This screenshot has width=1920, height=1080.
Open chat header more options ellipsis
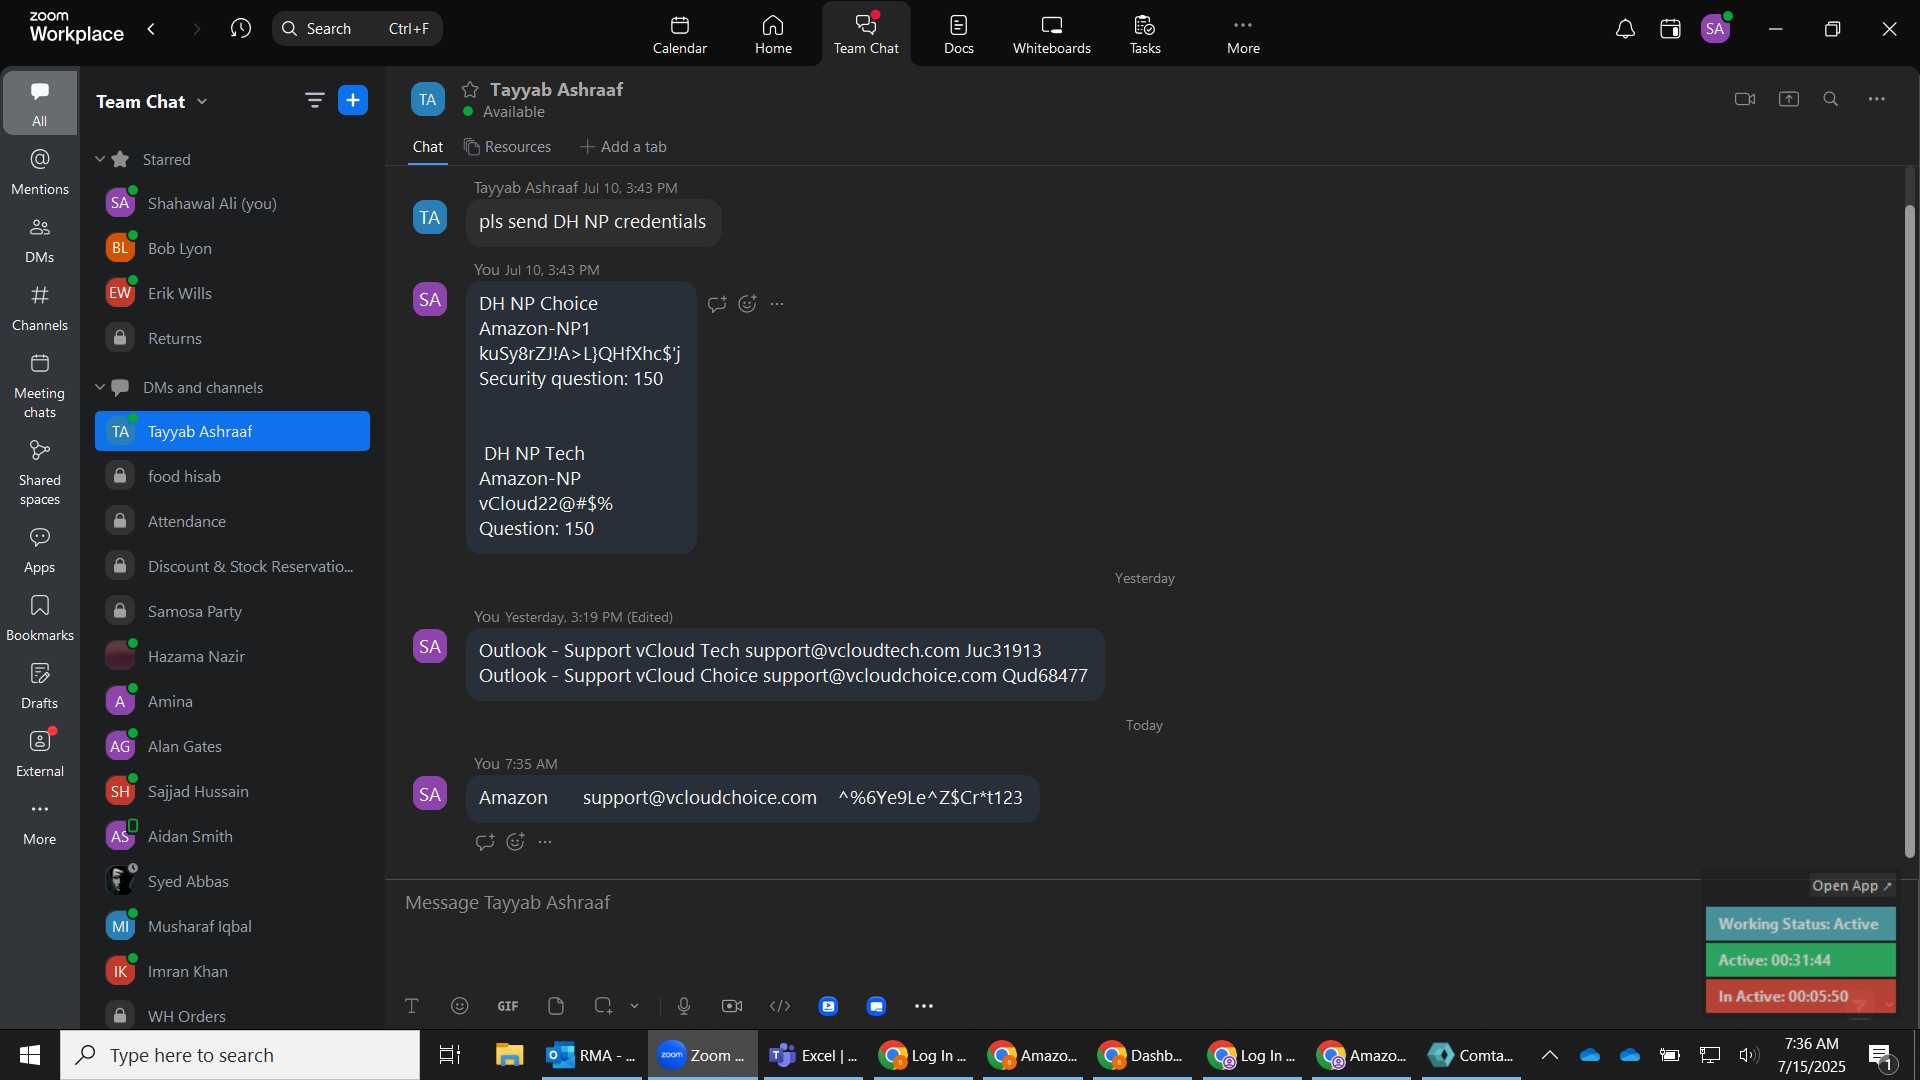pyautogui.click(x=1877, y=99)
